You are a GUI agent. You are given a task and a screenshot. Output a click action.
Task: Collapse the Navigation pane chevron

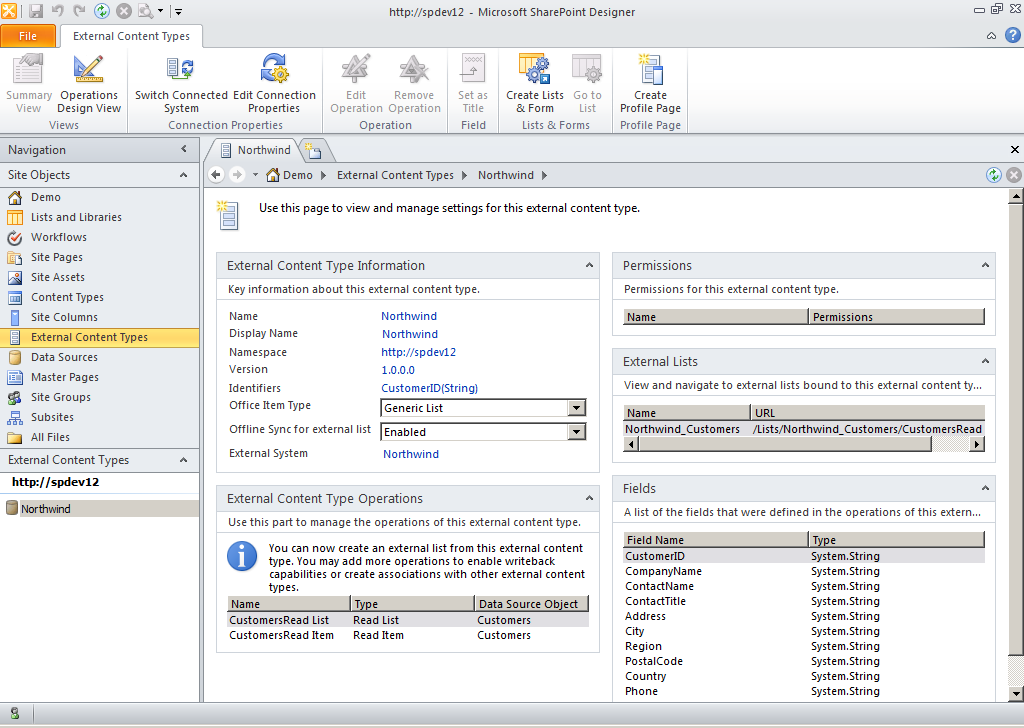(184, 150)
